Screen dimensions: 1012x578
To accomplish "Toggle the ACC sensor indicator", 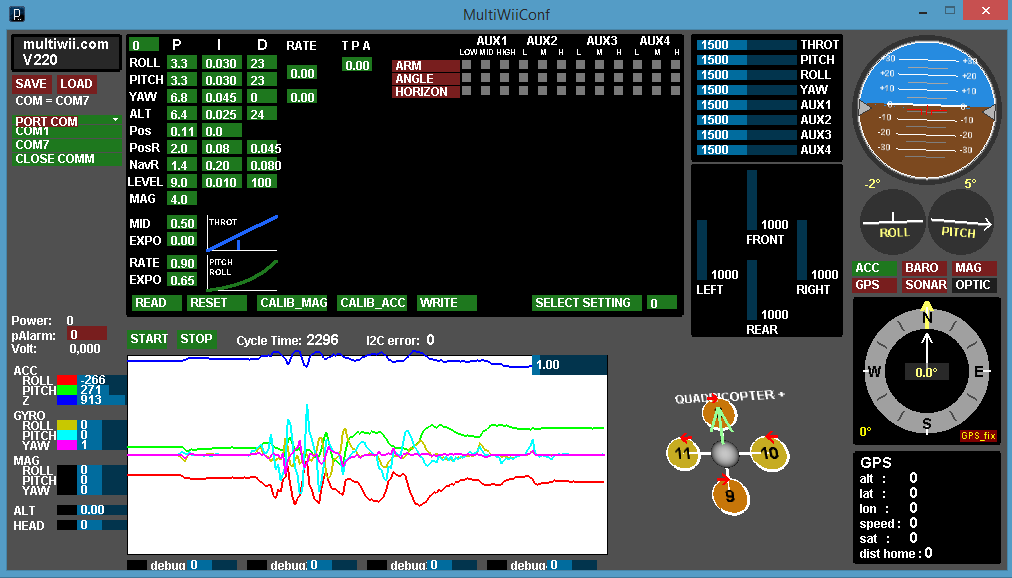I will click(874, 268).
